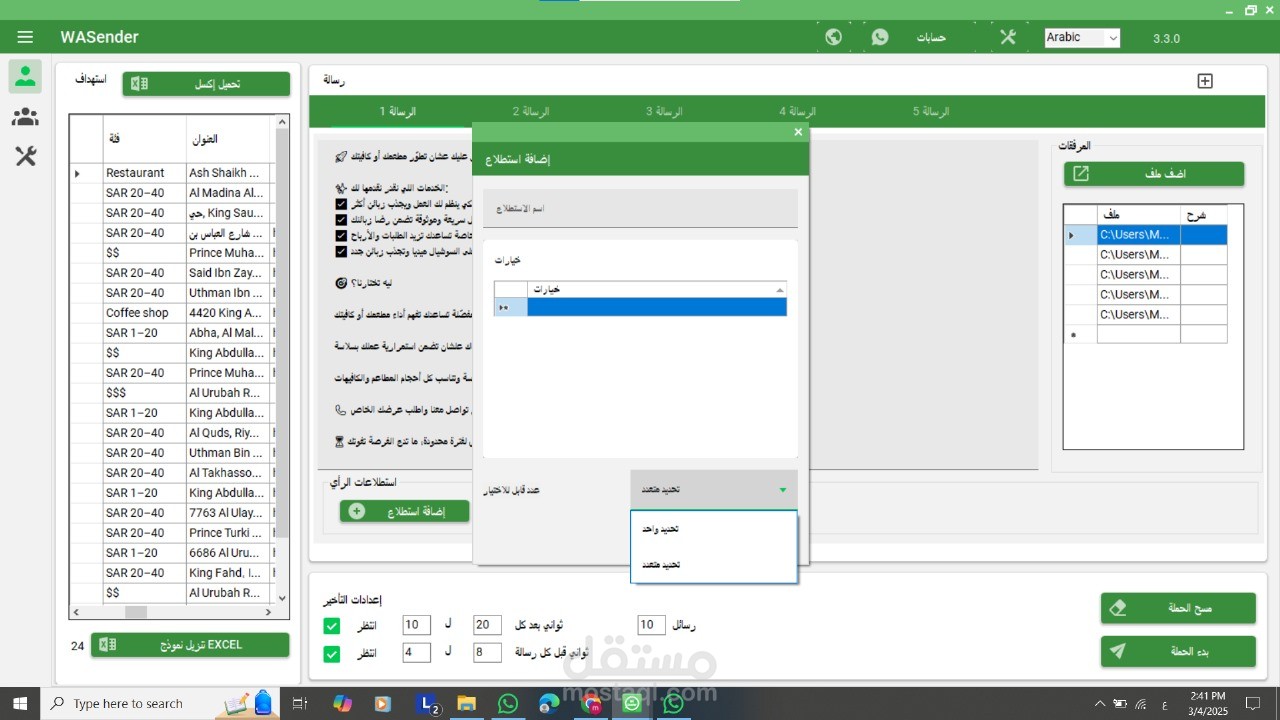
Task: Sort by خيارات column header in poll dialog
Action: 657,290
